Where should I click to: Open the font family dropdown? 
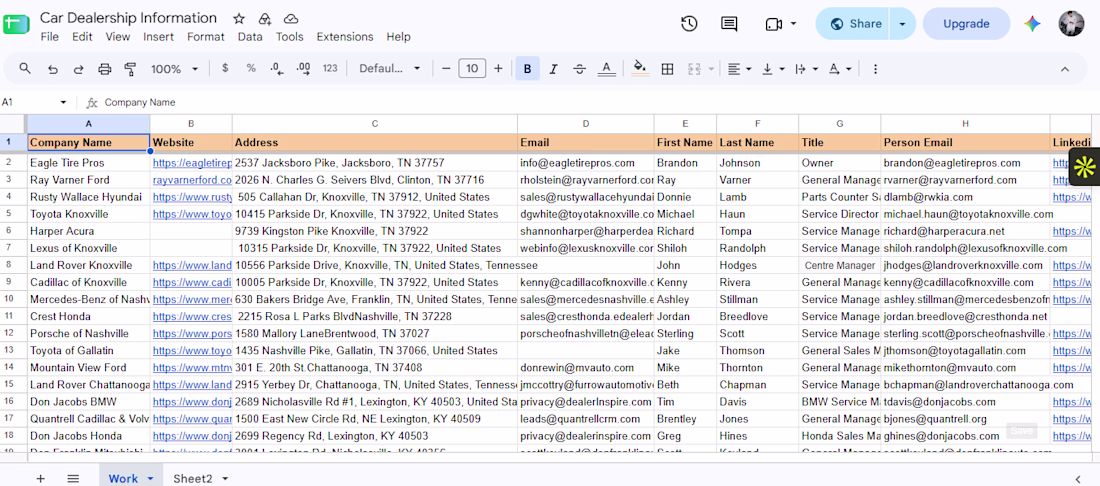point(389,68)
